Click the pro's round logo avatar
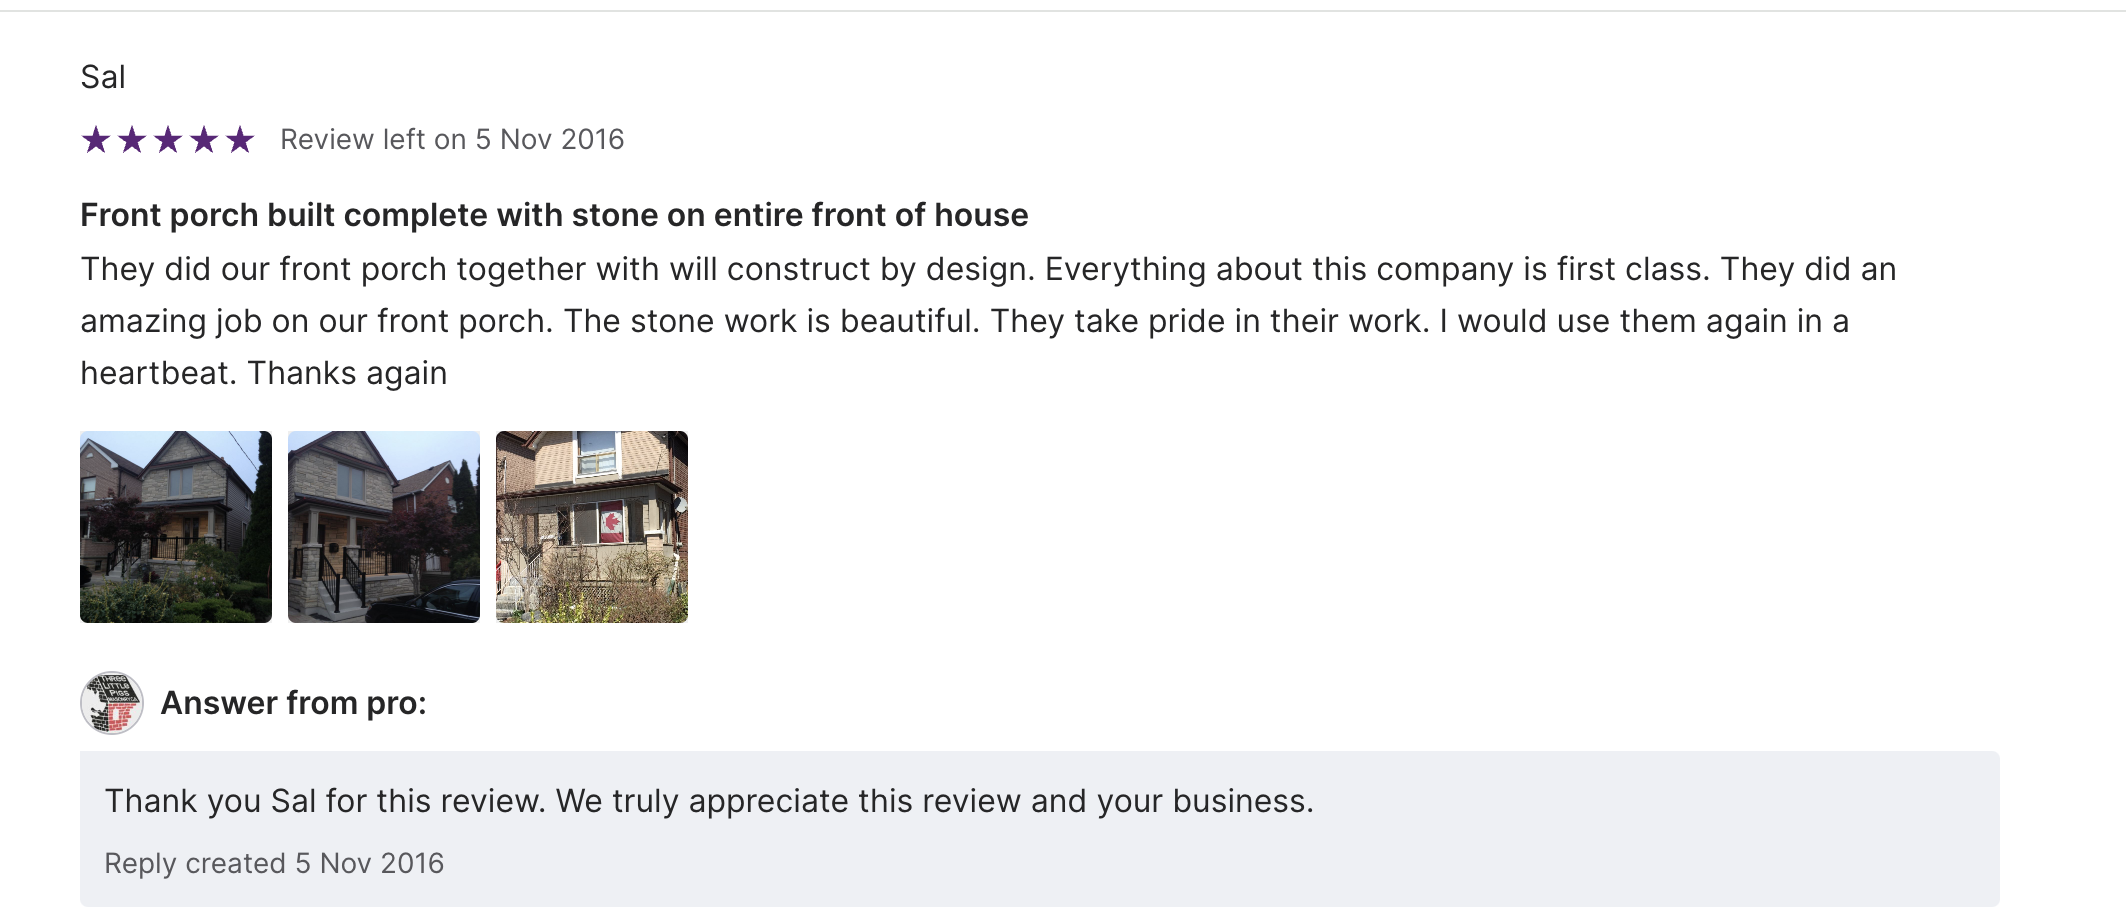 click(x=112, y=703)
